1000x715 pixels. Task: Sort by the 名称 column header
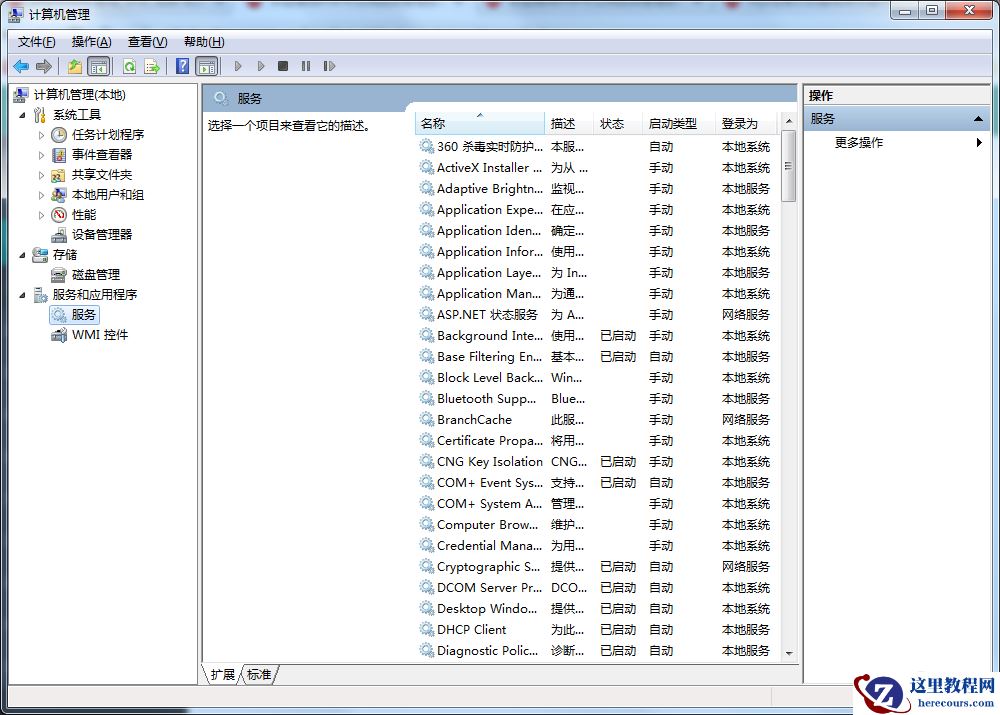[x=480, y=124]
